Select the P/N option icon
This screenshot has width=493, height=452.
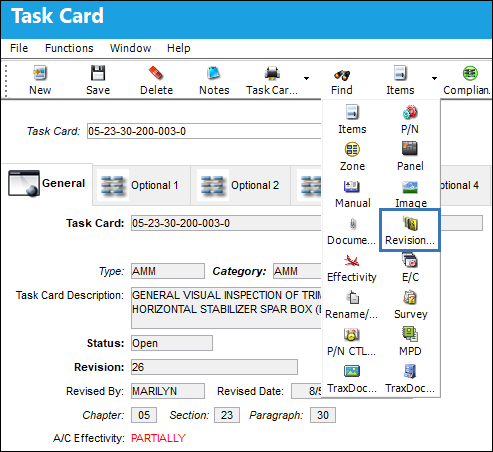(x=410, y=112)
